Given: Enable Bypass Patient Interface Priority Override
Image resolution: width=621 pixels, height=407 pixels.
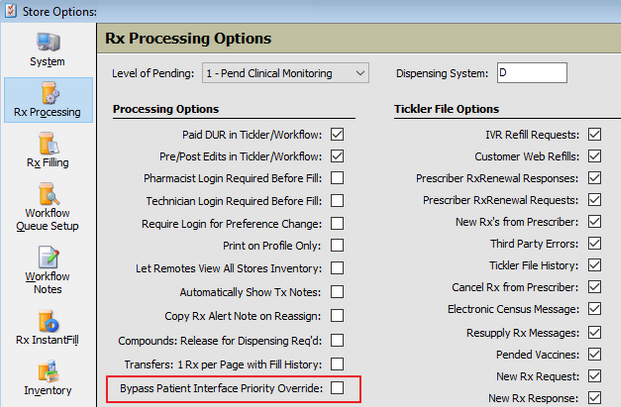Looking at the screenshot, I should (x=337, y=388).
